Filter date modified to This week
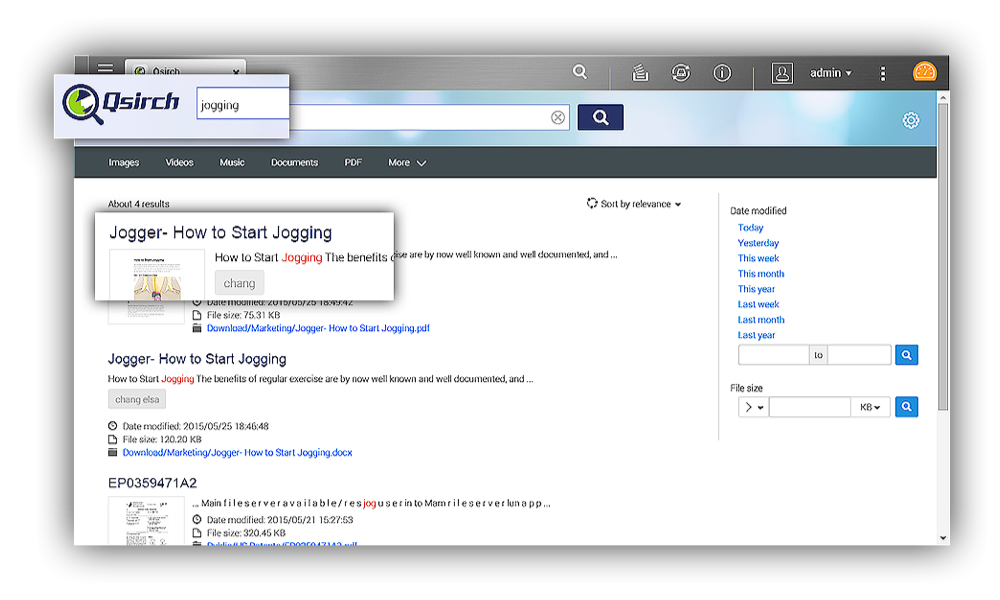The image size is (1000, 600). [x=758, y=258]
